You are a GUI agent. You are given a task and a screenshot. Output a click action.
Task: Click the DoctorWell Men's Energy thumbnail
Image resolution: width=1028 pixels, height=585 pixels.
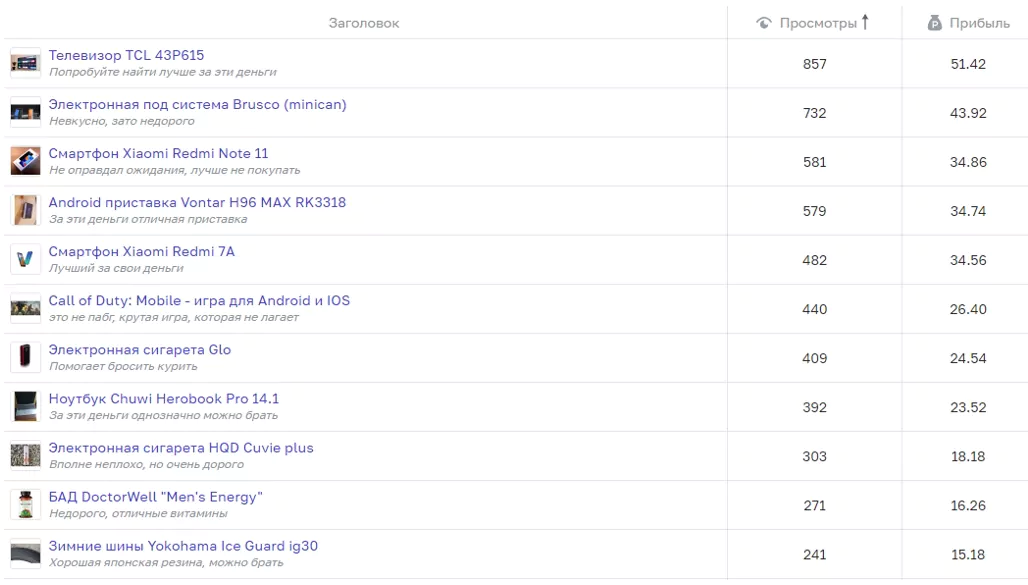(26, 505)
